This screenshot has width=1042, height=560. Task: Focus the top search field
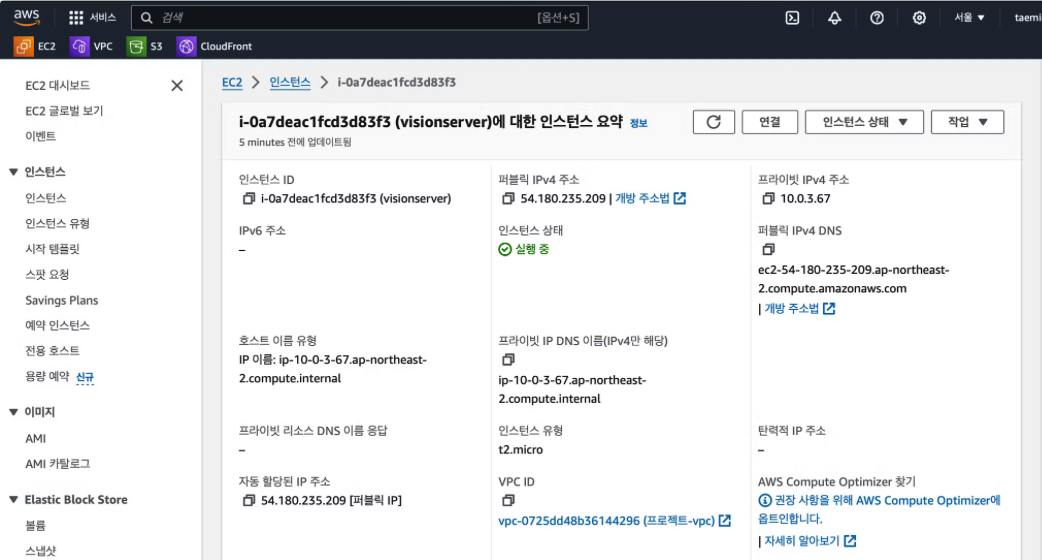(x=360, y=18)
